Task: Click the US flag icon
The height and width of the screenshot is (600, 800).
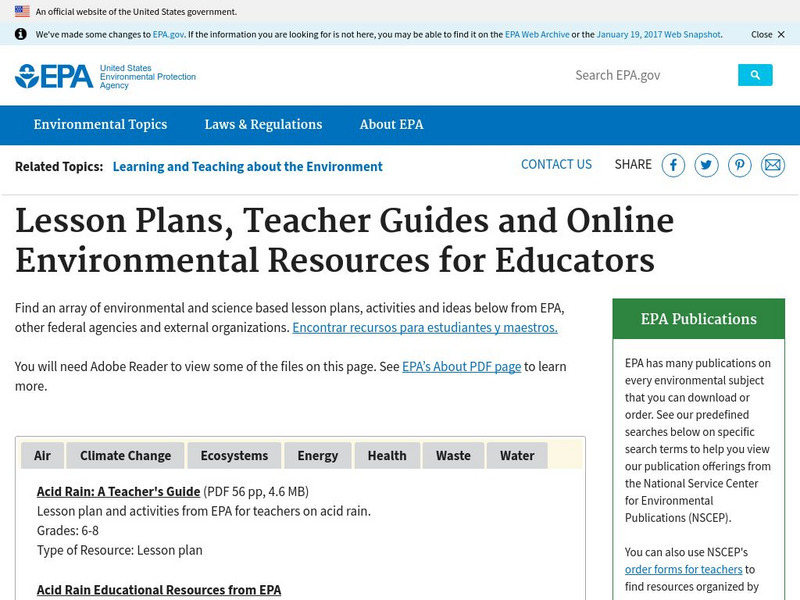Action: [22, 11]
